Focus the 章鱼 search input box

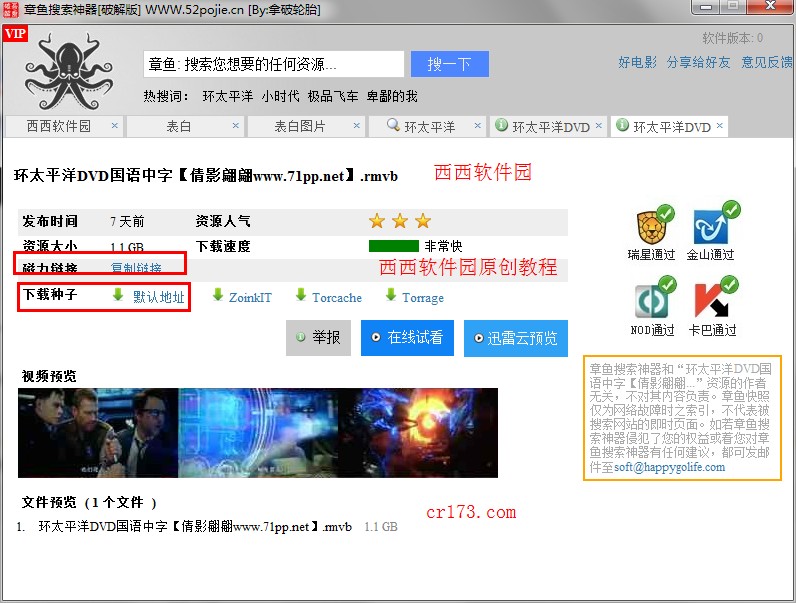click(274, 64)
